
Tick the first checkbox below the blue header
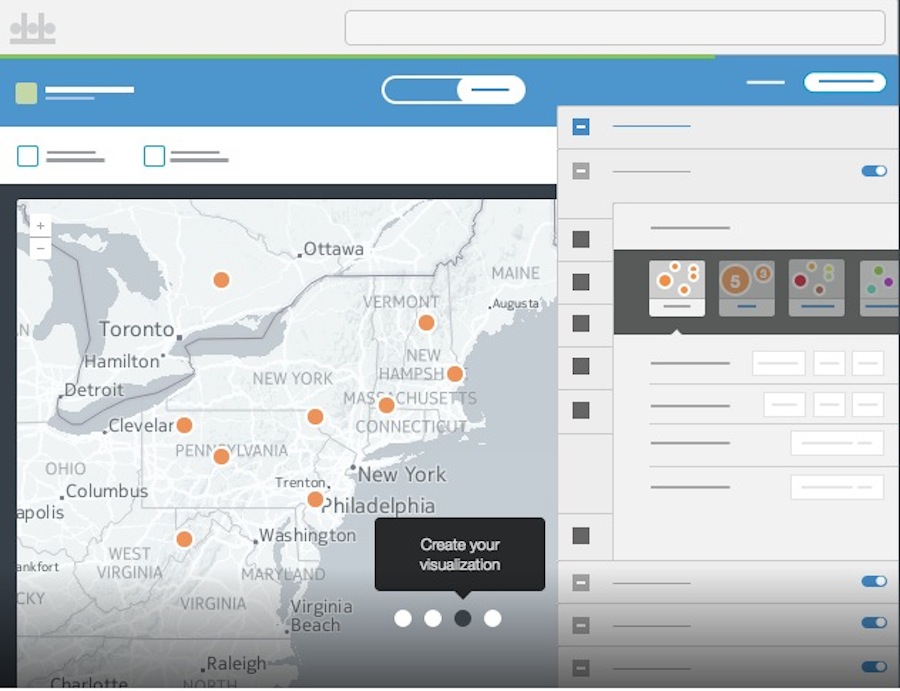click(x=28, y=156)
